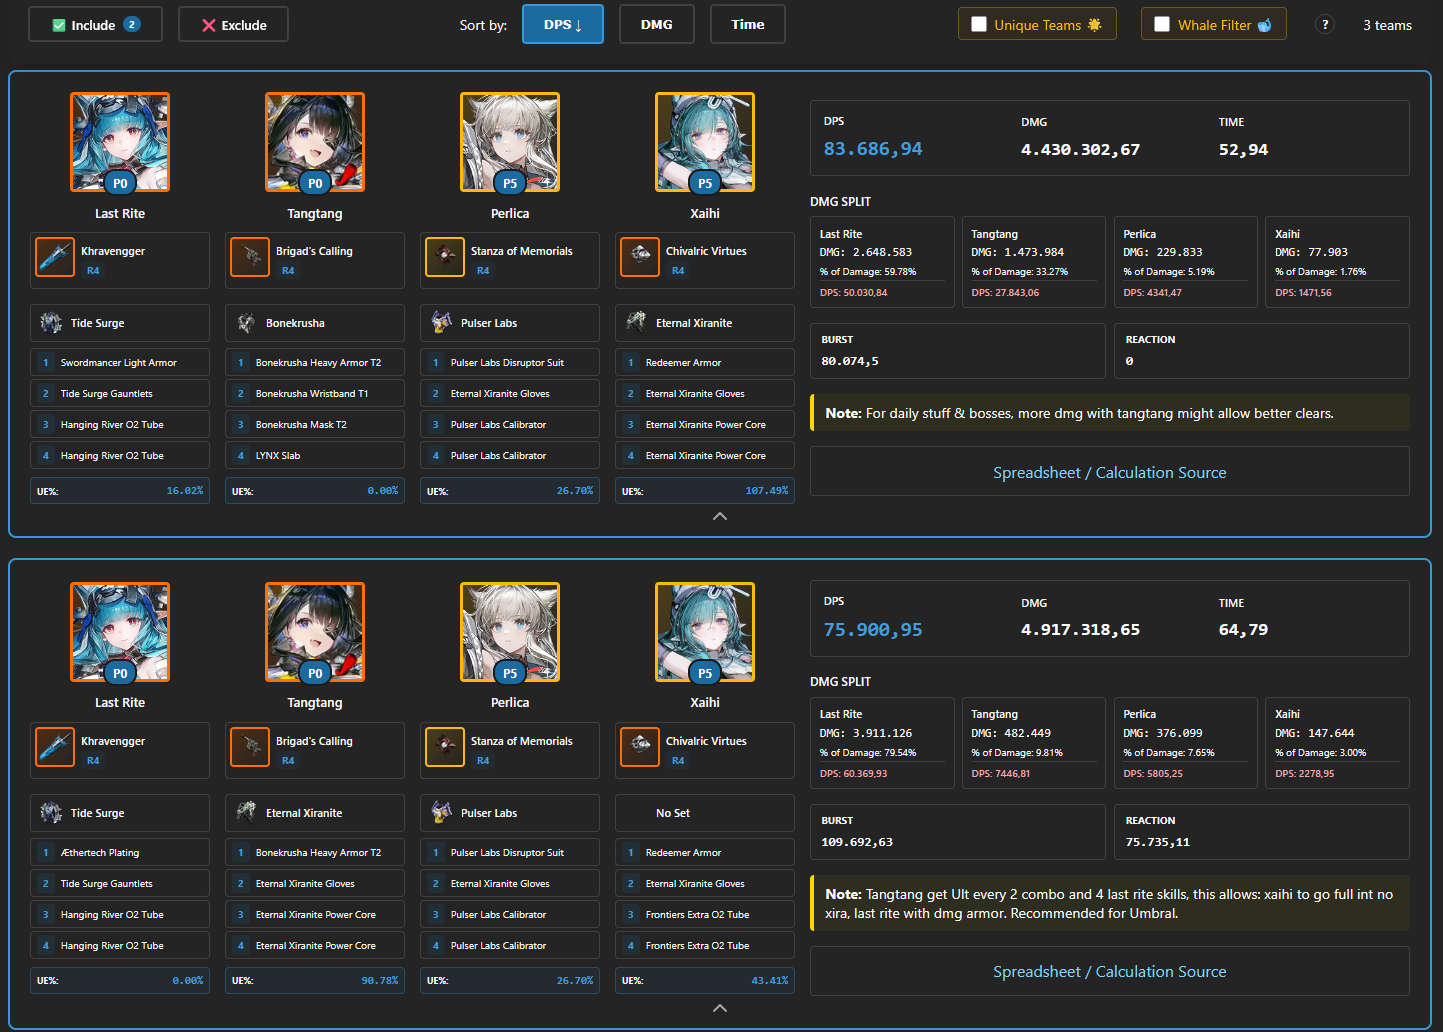Collapse the second team card chevron

click(x=720, y=1008)
